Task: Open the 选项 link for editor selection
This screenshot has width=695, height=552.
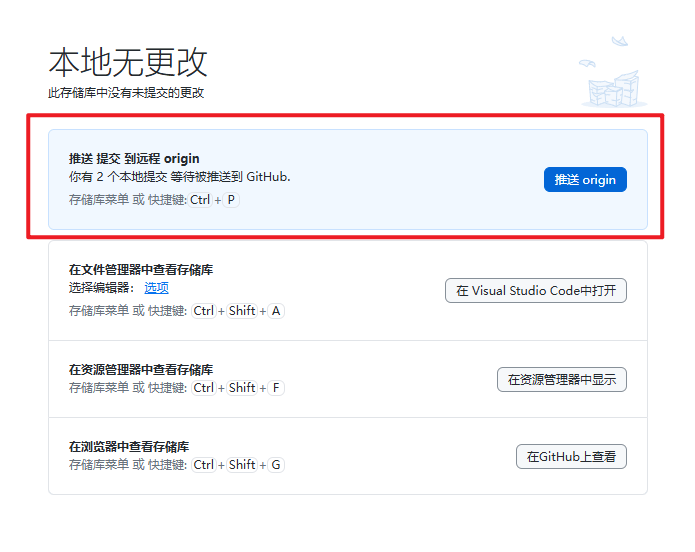Action: pos(156,287)
